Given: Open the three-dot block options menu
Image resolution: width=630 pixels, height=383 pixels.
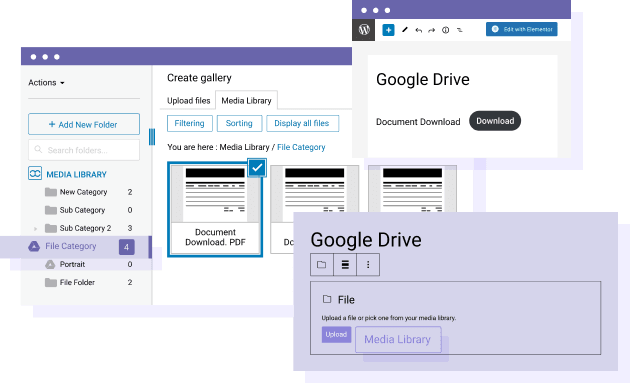Looking at the screenshot, I should coord(368,264).
